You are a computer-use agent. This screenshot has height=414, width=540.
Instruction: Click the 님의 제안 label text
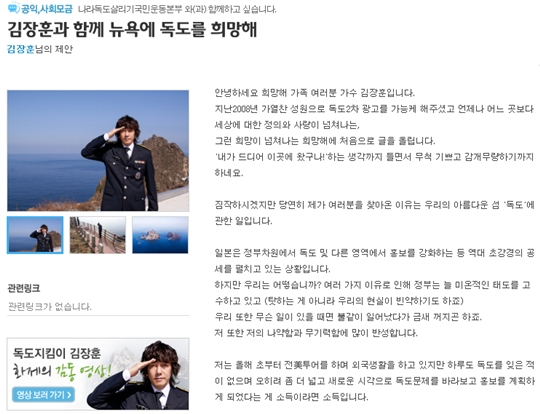coord(54,49)
